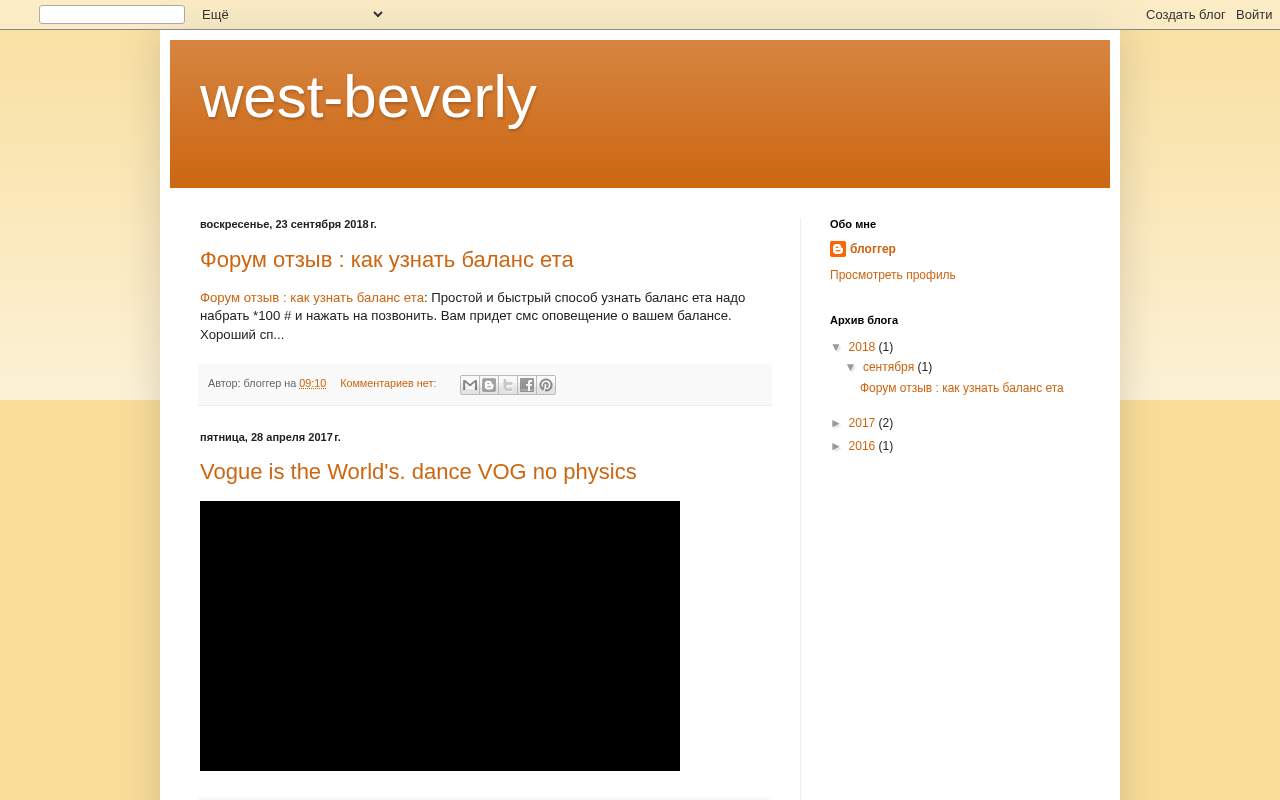
Task: Expand the 2016 archive triangle
Action: pos(837,446)
